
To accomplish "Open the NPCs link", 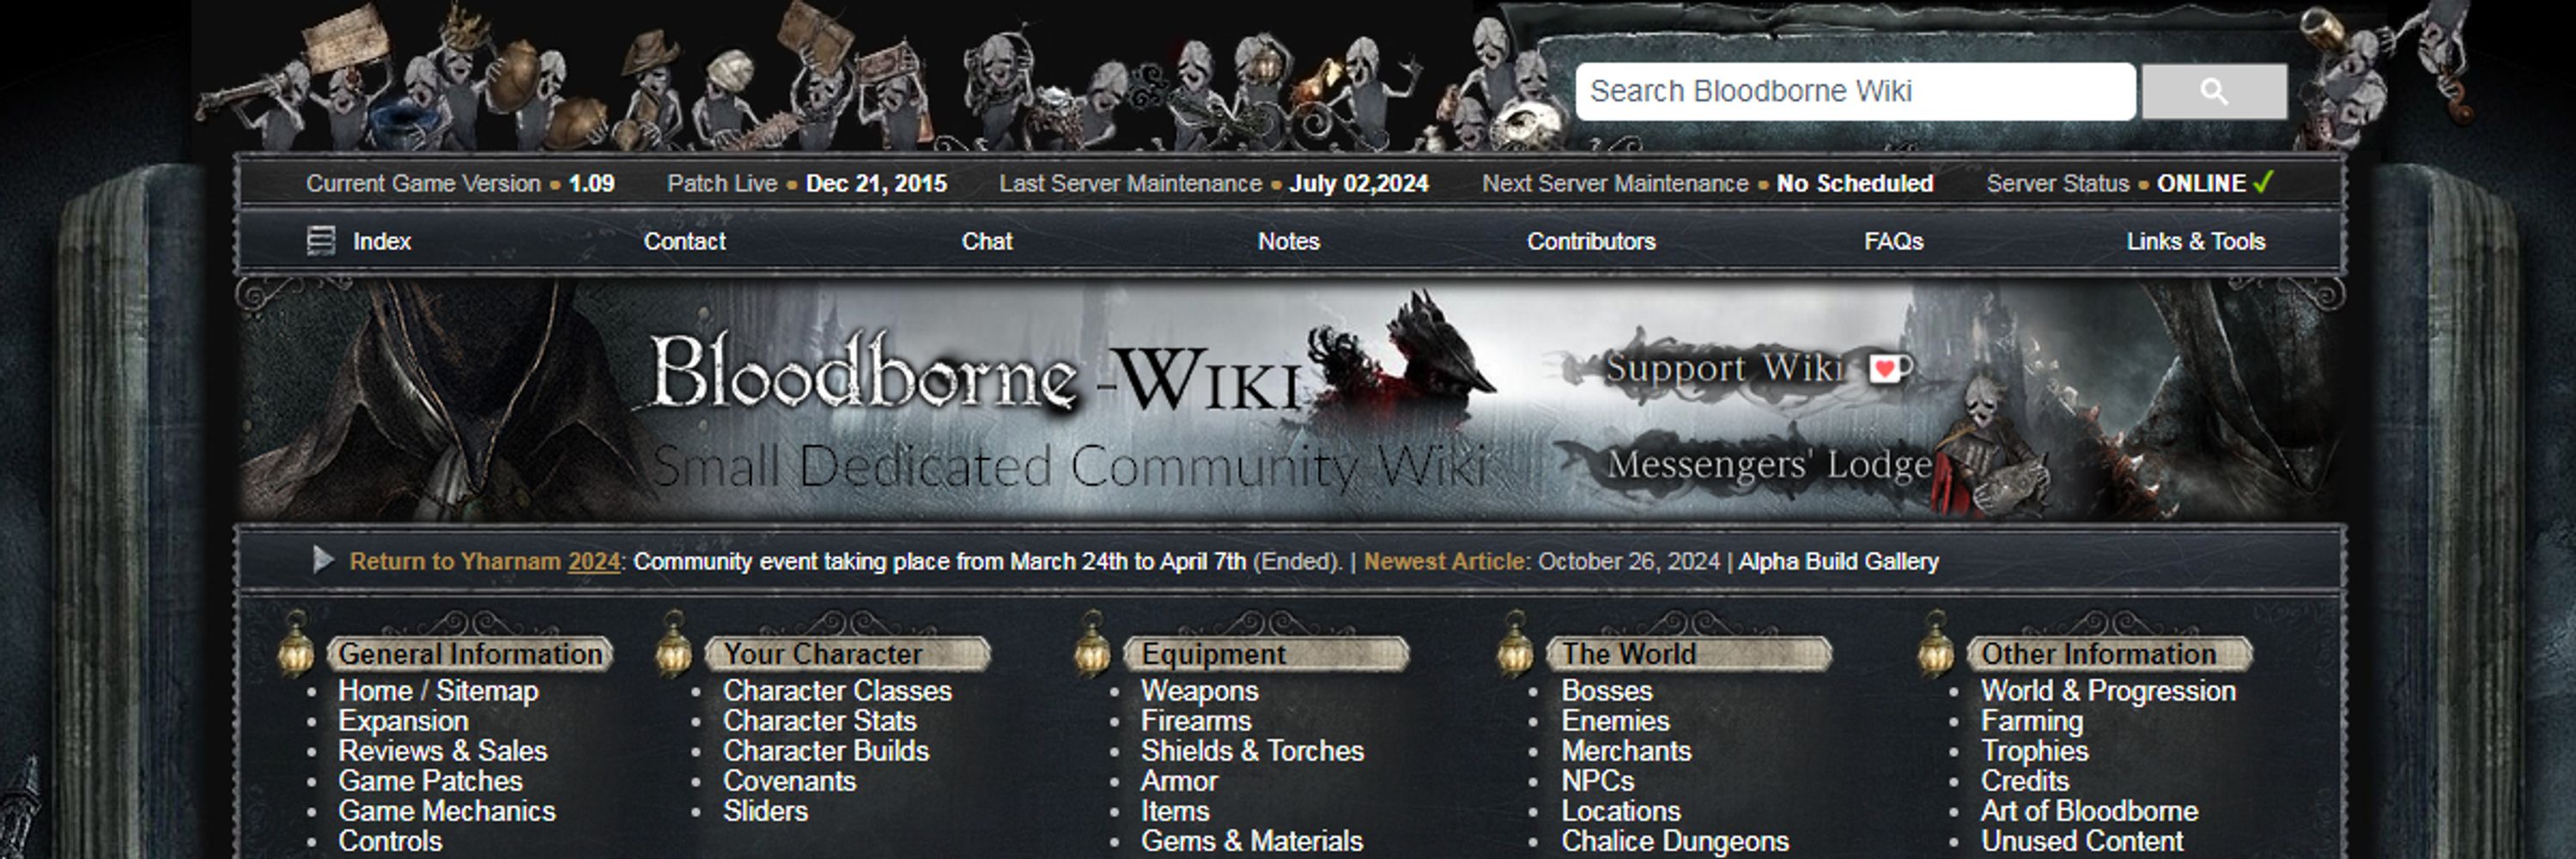I will (1598, 781).
